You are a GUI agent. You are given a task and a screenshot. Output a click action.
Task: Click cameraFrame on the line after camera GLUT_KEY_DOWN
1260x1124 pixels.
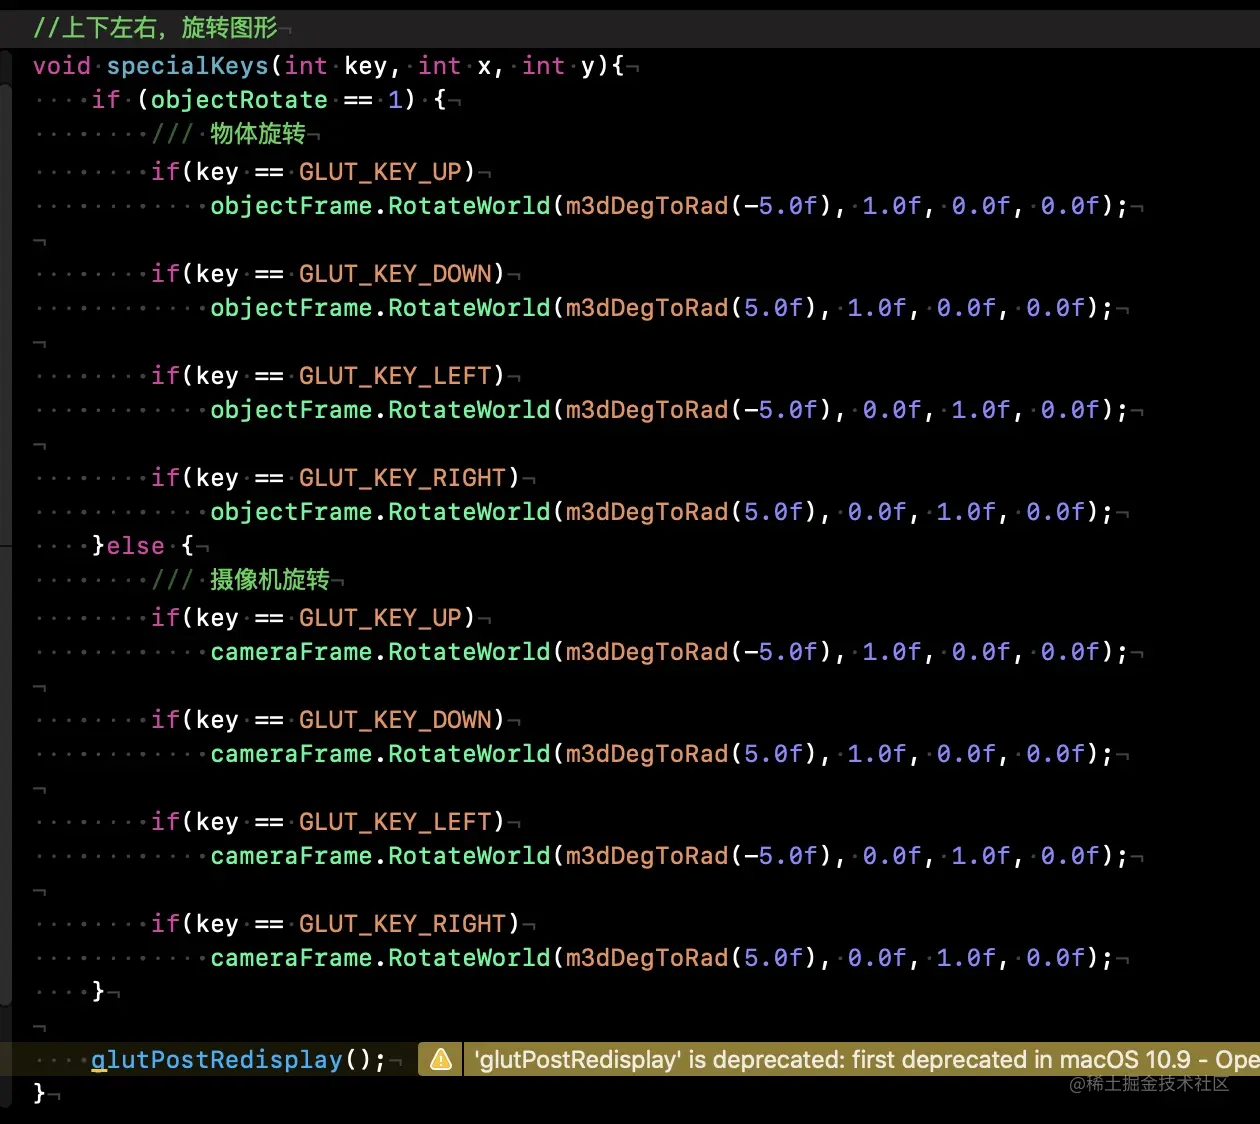tap(291, 754)
